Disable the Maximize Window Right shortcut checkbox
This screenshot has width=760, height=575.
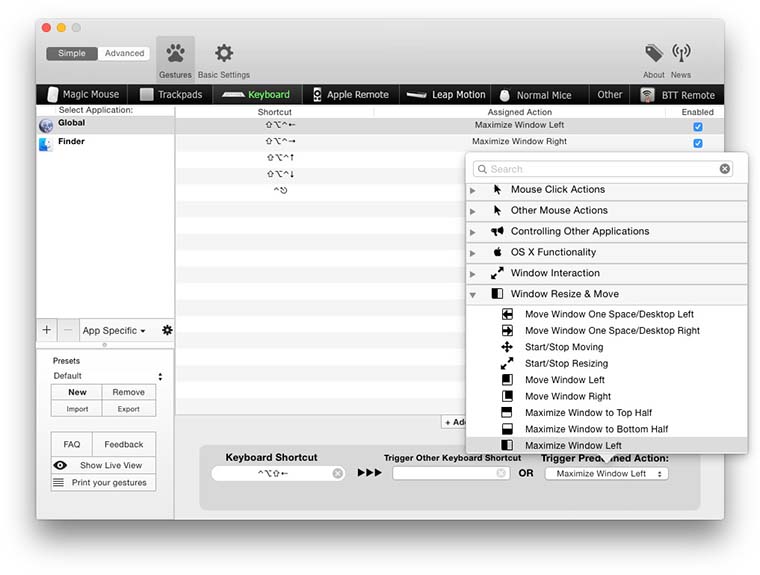[697, 143]
